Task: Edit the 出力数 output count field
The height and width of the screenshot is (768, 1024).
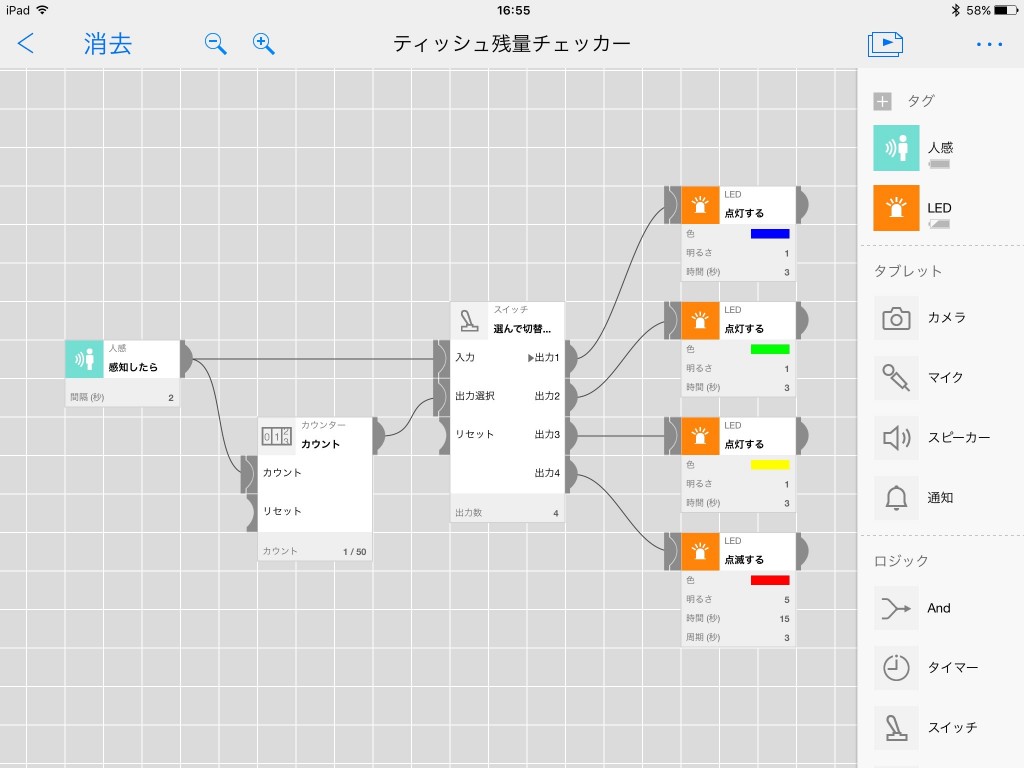Action: 507,513
